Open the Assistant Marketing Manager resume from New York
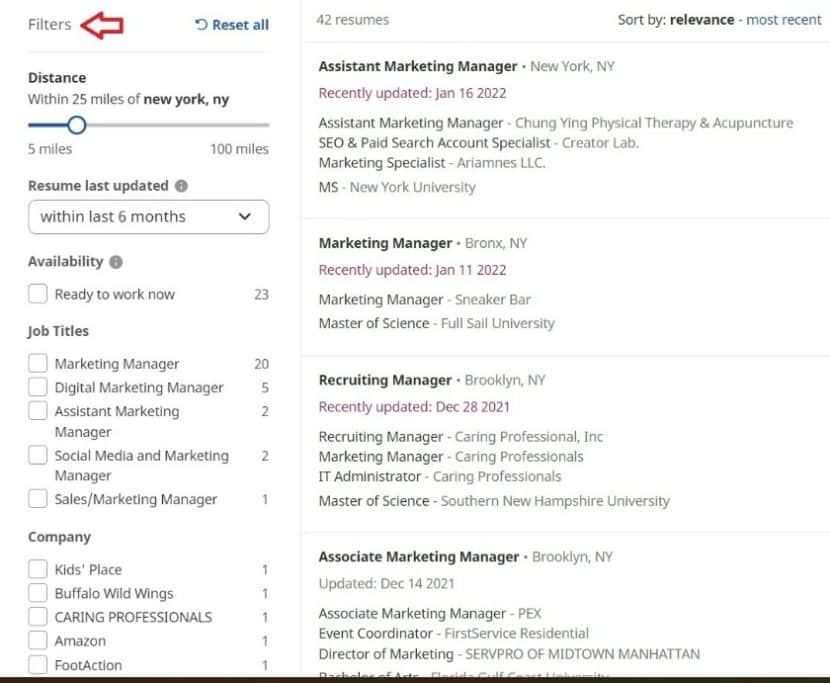Screen dimensions: 830x683 418,66
